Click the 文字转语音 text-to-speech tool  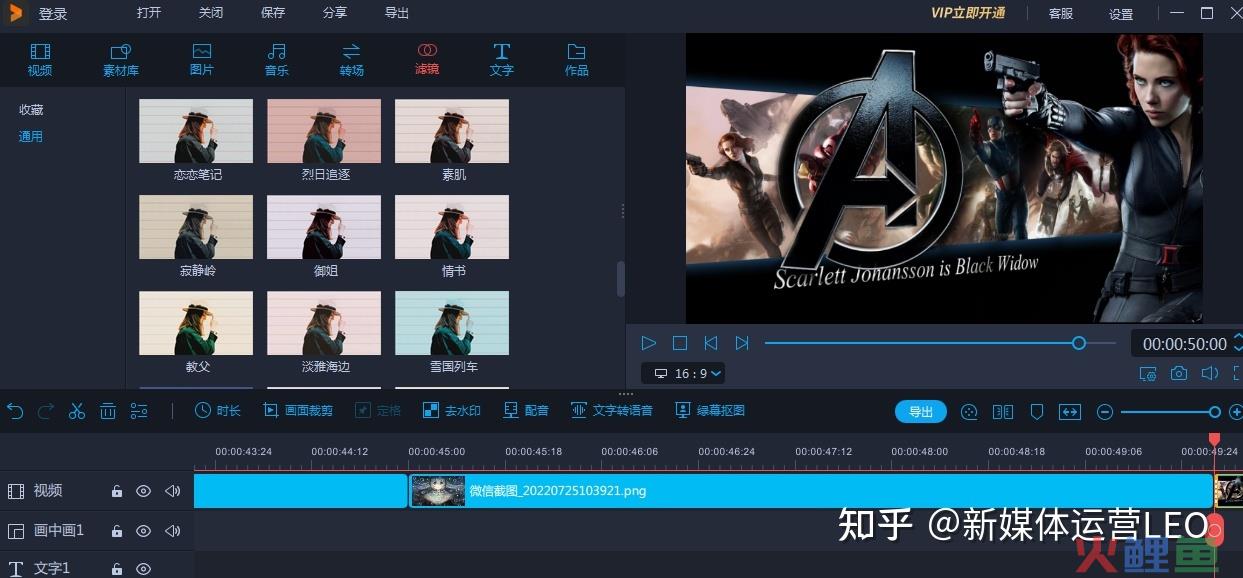click(x=612, y=410)
